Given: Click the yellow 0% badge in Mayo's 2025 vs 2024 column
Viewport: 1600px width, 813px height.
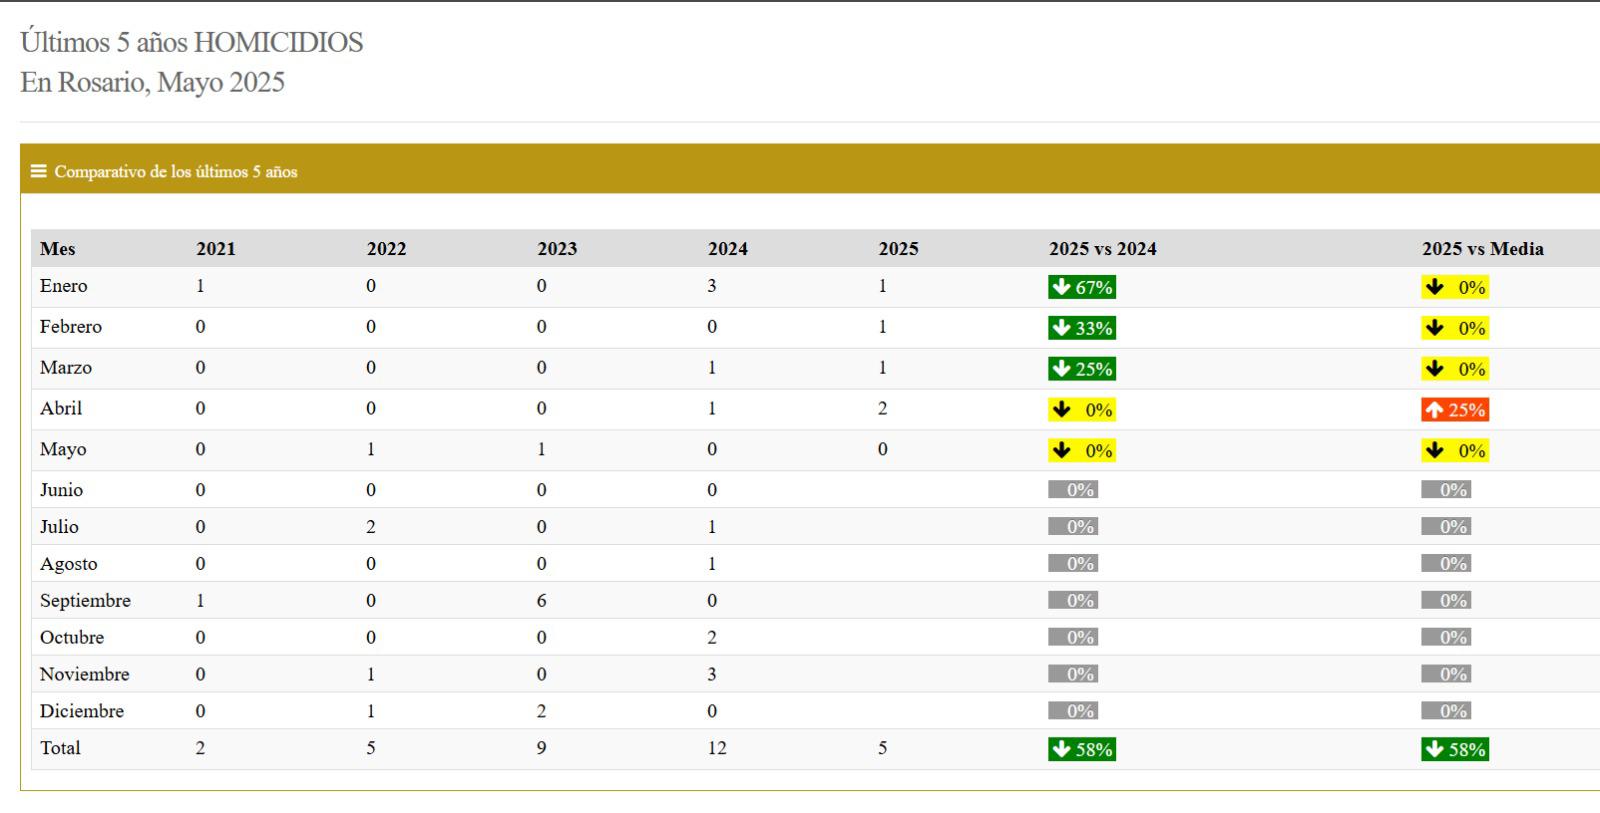Looking at the screenshot, I should (x=1081, y=451).
